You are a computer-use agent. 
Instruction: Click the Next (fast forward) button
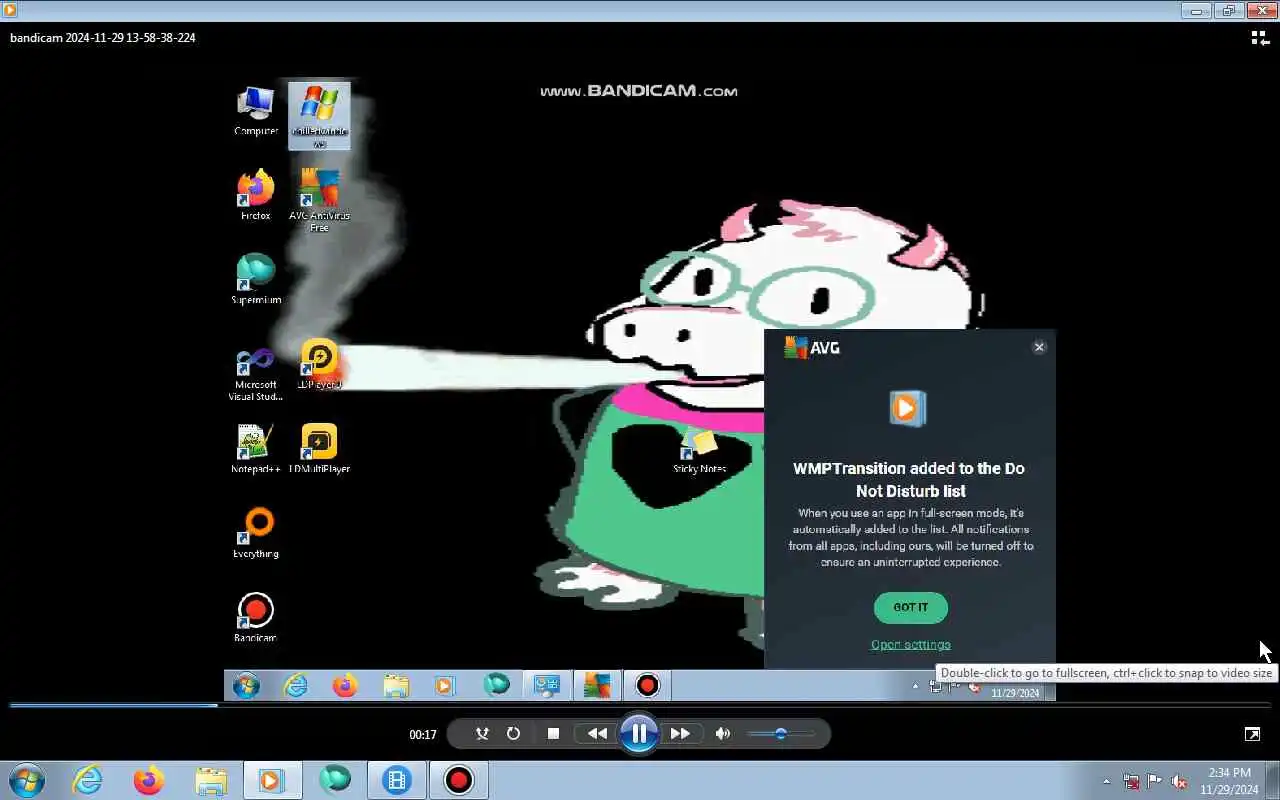pos(680,734)
